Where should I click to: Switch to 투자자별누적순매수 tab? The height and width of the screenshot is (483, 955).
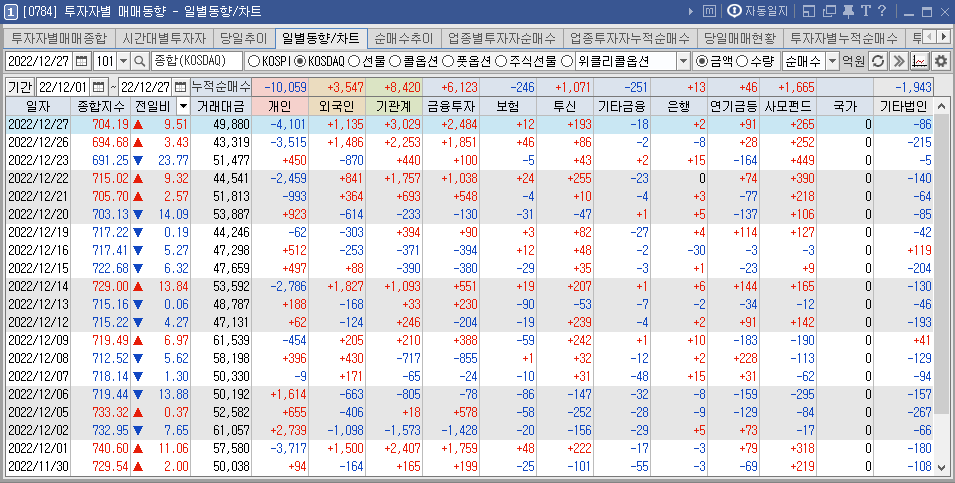click(x=844, y=38)
